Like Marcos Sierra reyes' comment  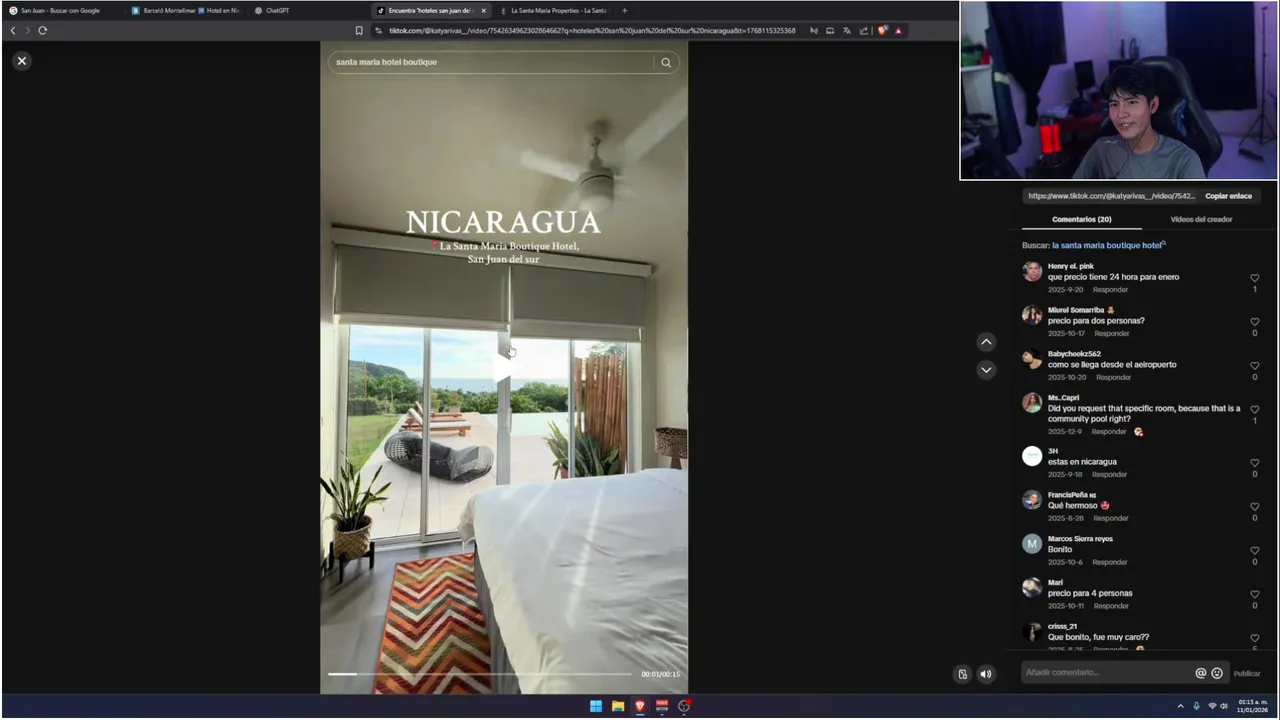(1255, 551)
